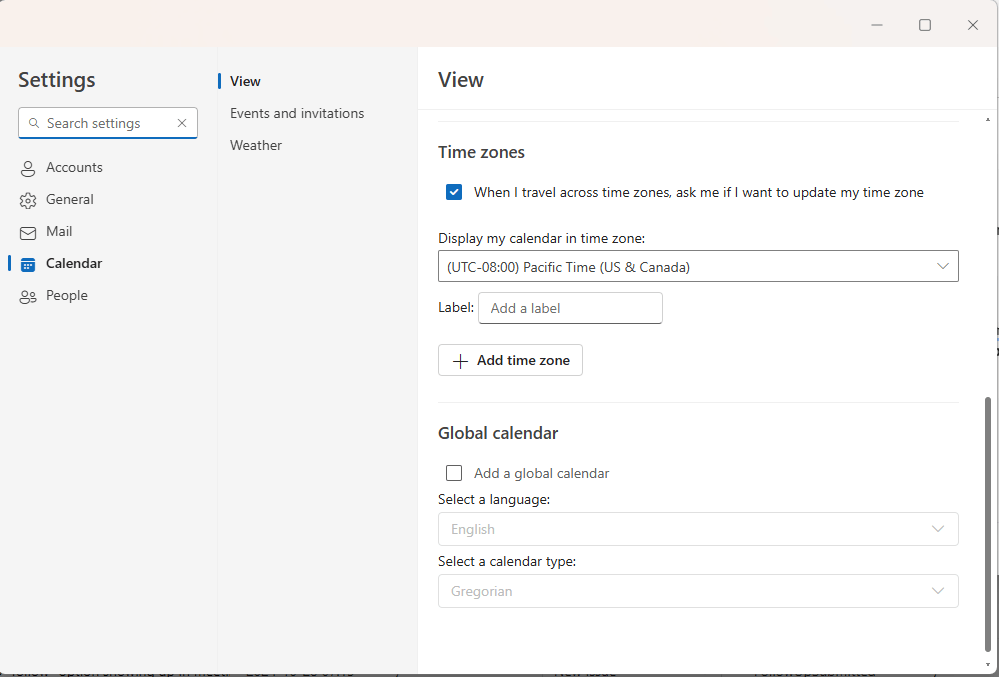The width and height of the screenshot is (999, 677).
Task: Click the search magnifier icon
Action: 34,123
